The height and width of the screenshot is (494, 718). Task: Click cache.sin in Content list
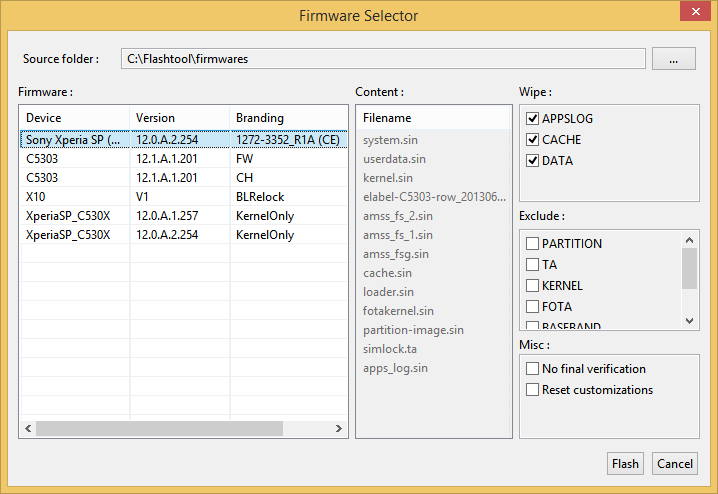(x=387, y=273)
